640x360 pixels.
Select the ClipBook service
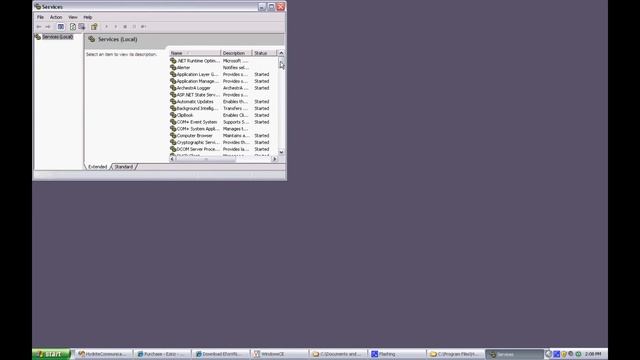point(223,115)
